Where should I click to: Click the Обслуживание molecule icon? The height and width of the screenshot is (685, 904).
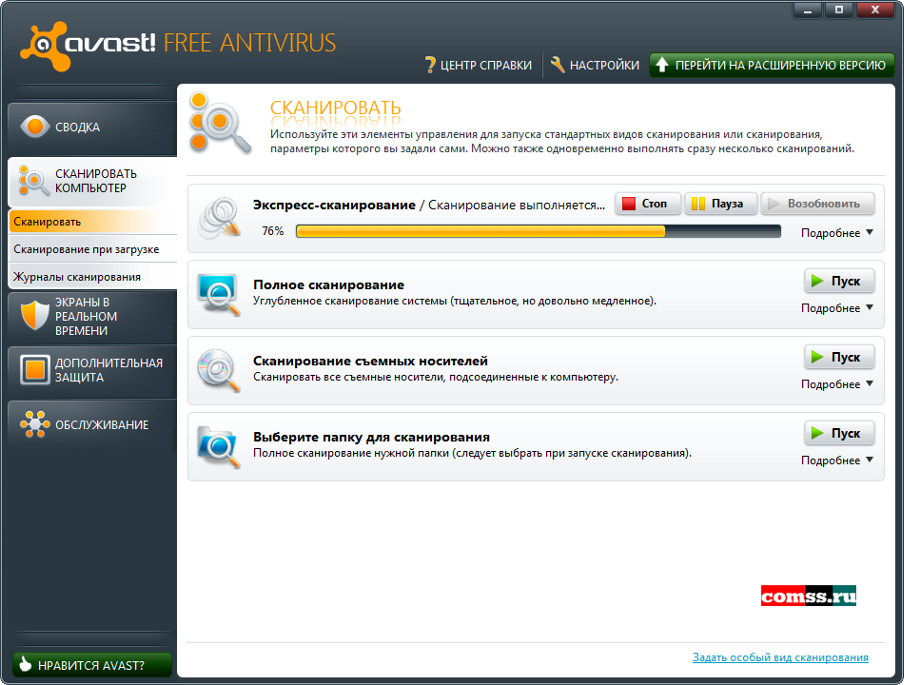35,424
